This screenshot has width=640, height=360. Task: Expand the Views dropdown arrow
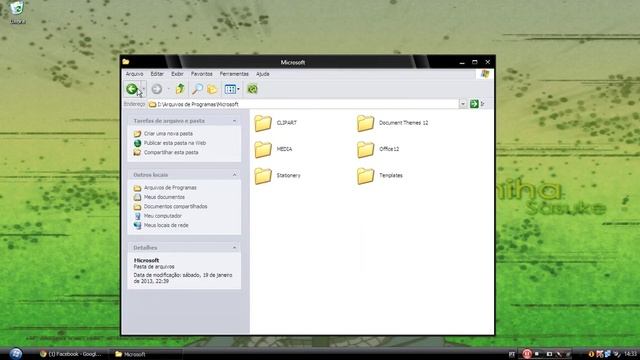pyautogui.click(x=238, y=89)
